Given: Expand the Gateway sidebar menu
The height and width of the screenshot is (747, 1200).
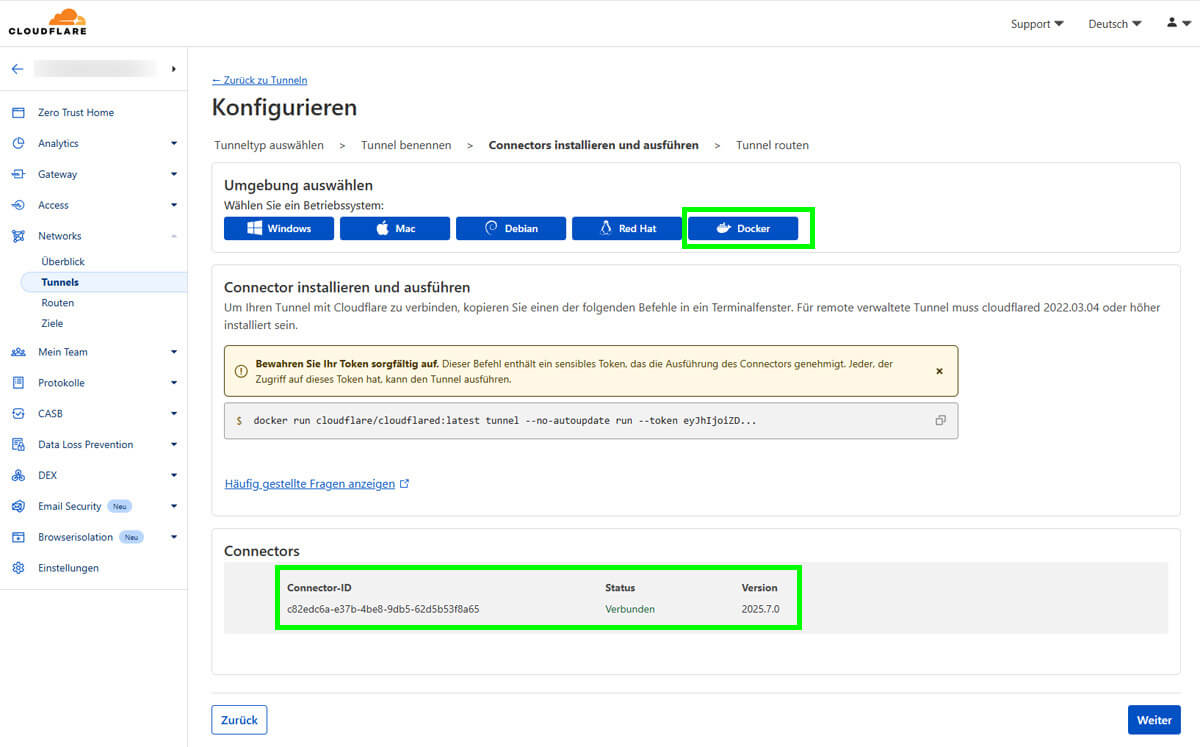Looking at the screenshot, I should click(93, 174).
